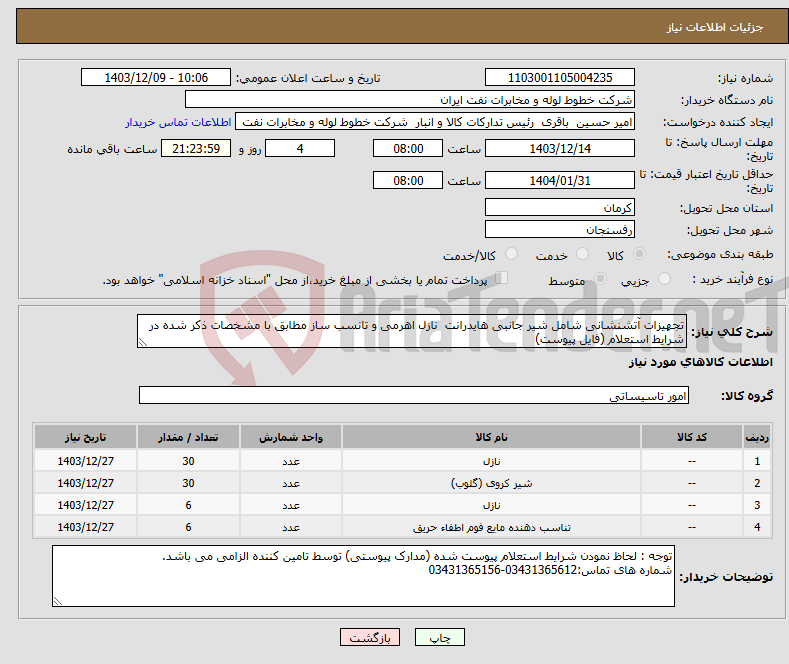
Task: Click the واحد شمارش column header
Action: point(291,437)
